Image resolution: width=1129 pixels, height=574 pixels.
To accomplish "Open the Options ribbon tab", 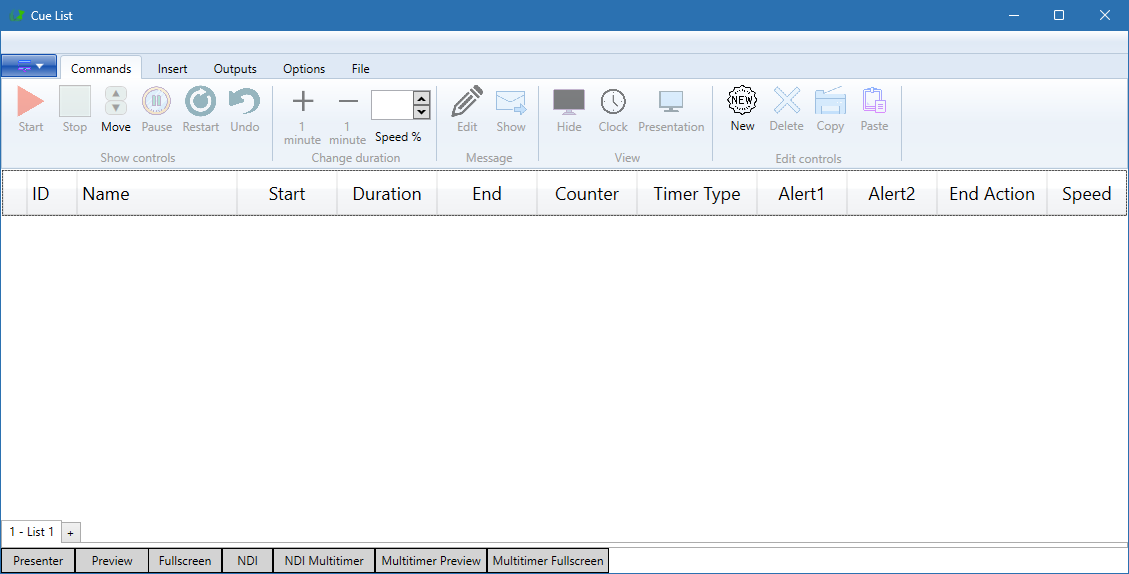I will pos(304,68).
